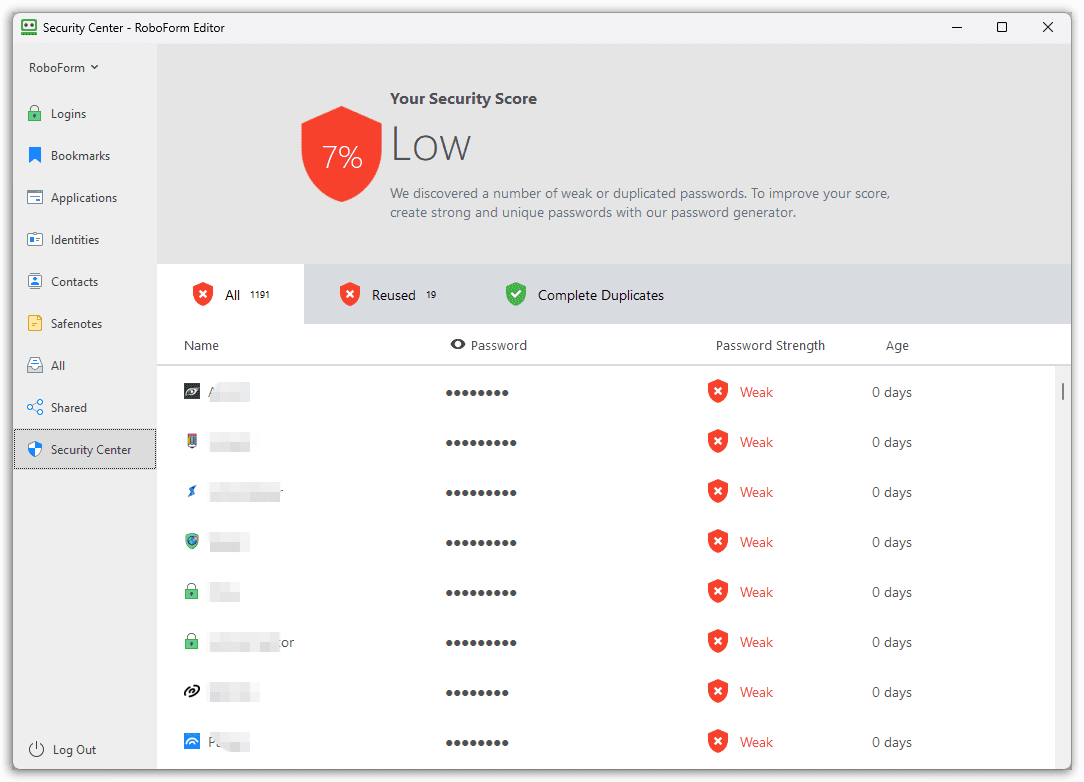Toggle password visibility with the eye icon
The image size is (1084, 782).
click(x=458, y=344)
